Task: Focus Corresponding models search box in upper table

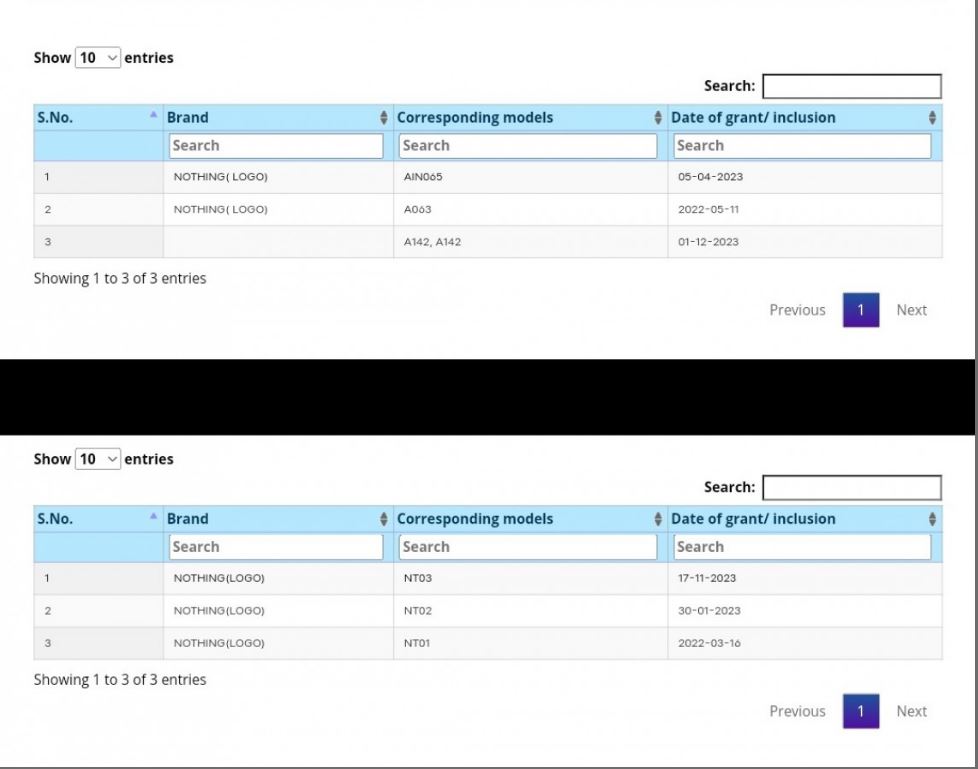Action: click(528, 146)
